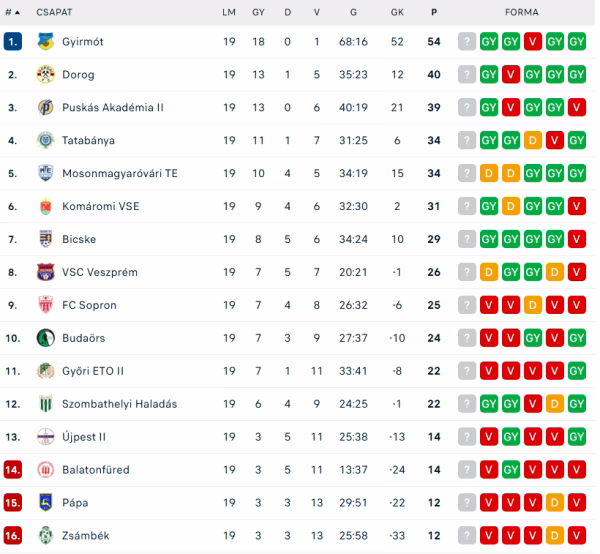Click the Zsámbék club crest
The image size is (600, 554).
click(x=45, y=536)
